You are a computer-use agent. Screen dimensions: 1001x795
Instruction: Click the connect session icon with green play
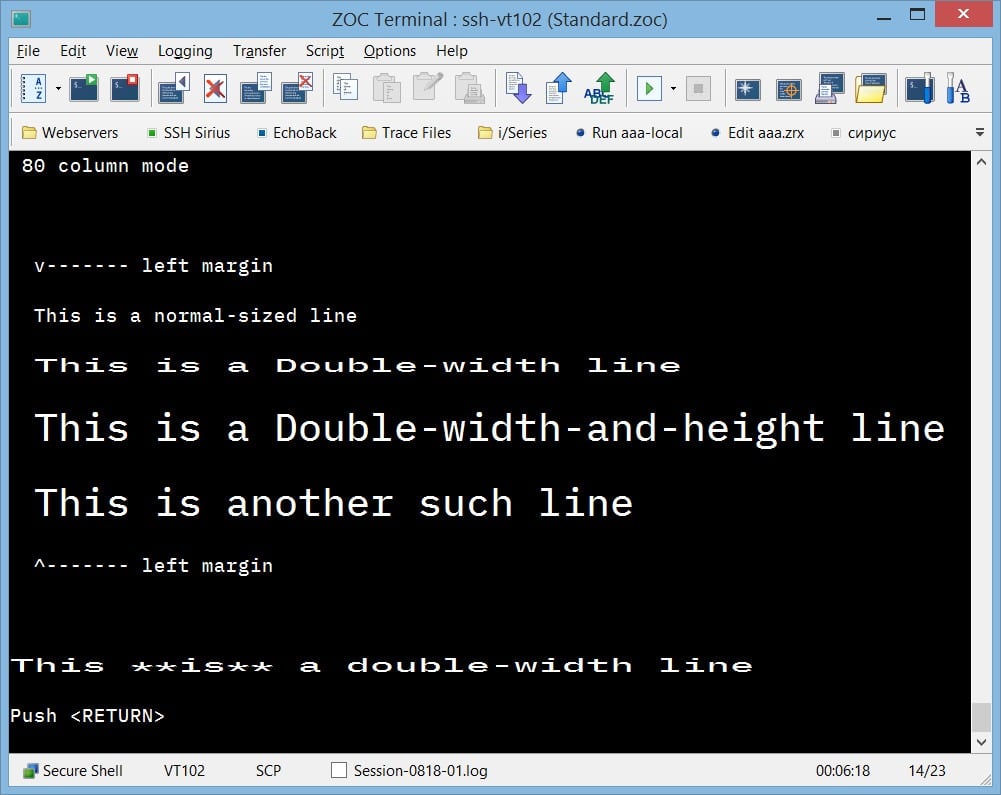pos(84,88)
